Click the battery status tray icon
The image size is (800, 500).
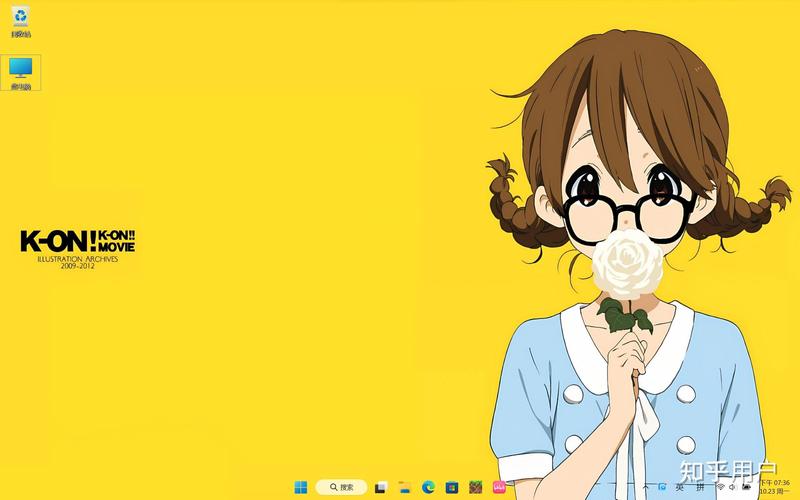click(746, 487)
